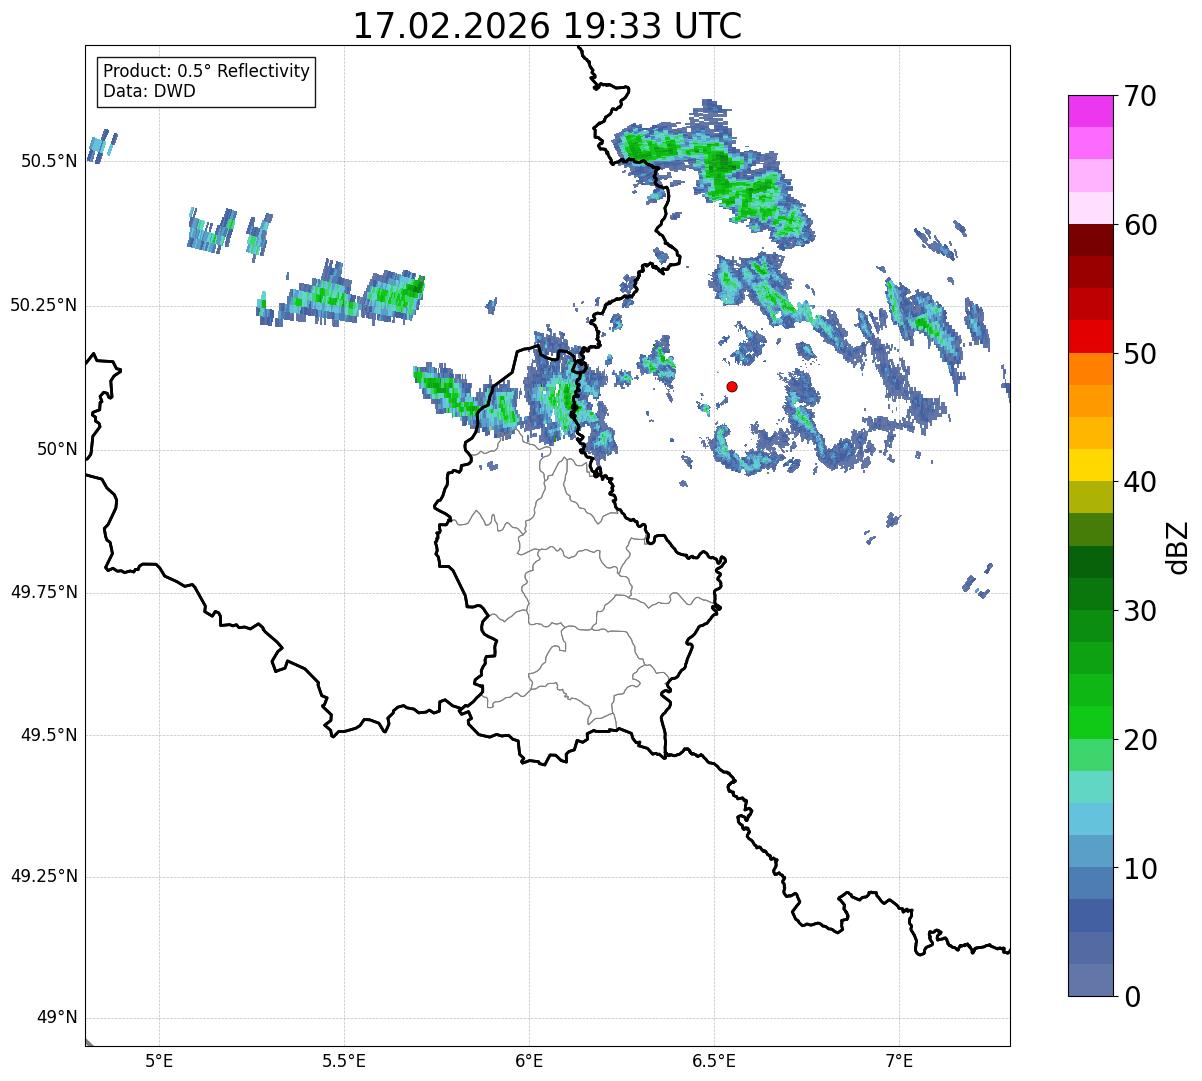Click the longitude label 6°E
1202x1081 pixels.
529,1060
